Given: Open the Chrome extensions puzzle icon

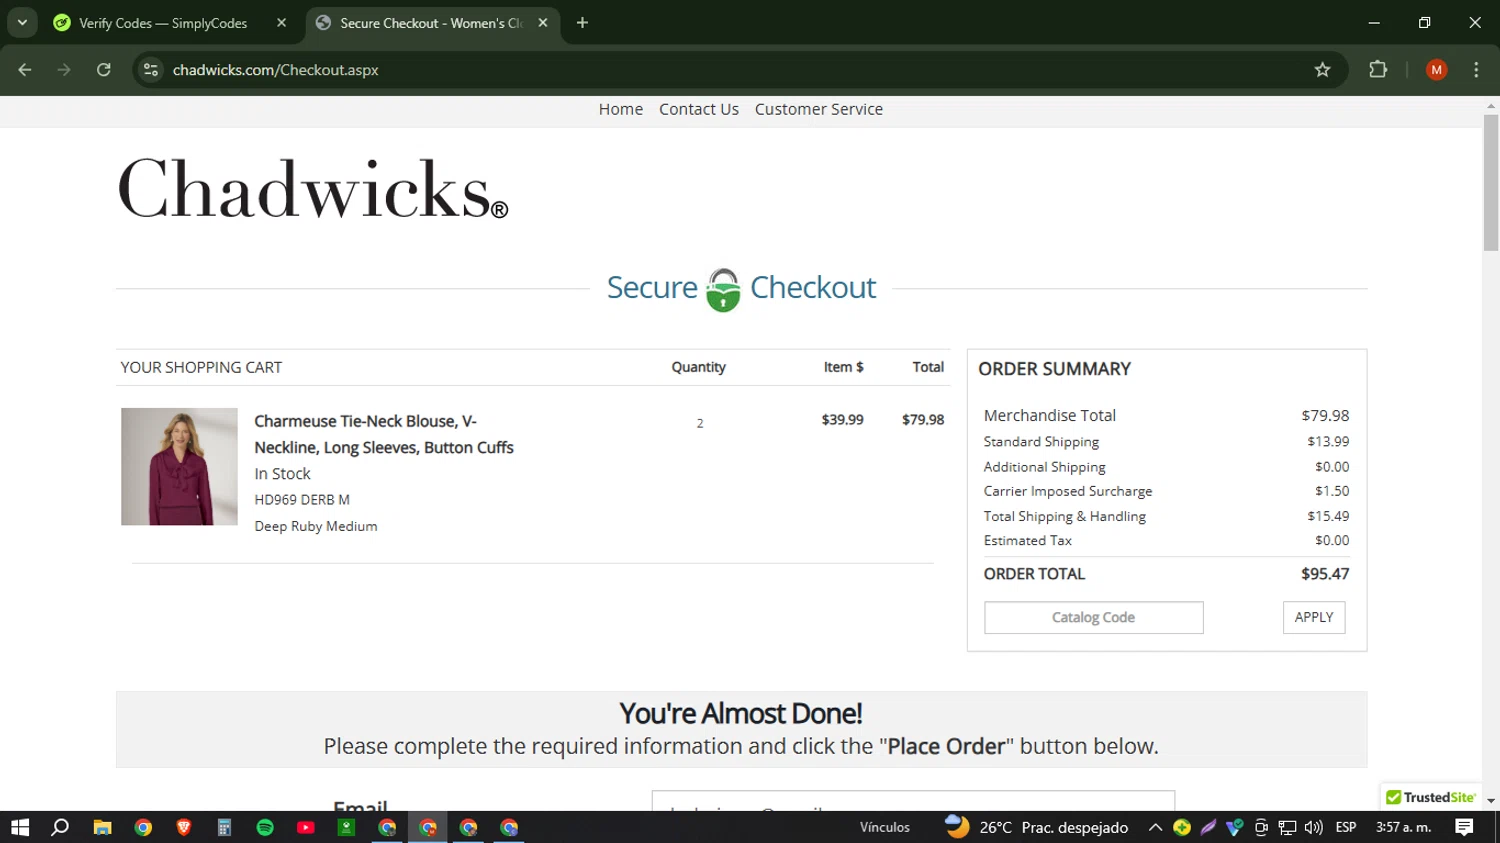Looking at the screenshot, I should (x=1378, y=70).
